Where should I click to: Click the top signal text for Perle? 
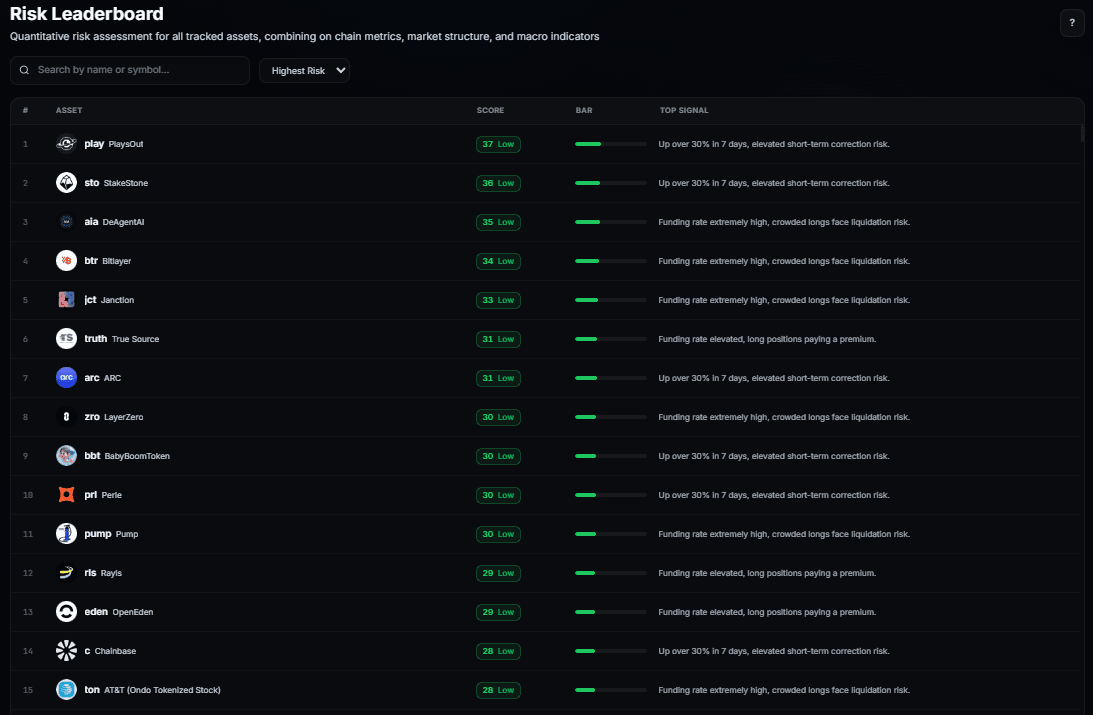pyautogui.click(x=774, y=495)
